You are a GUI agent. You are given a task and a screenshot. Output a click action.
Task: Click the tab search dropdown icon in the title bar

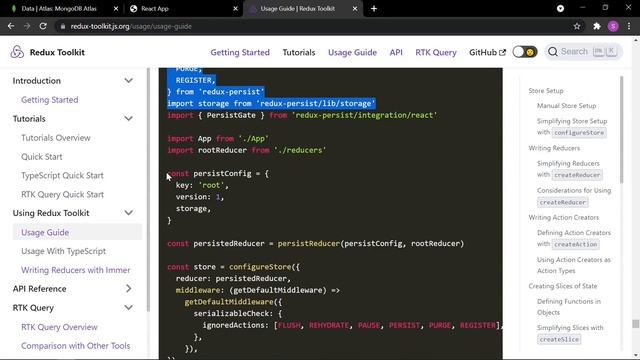[x=560, y=9]
